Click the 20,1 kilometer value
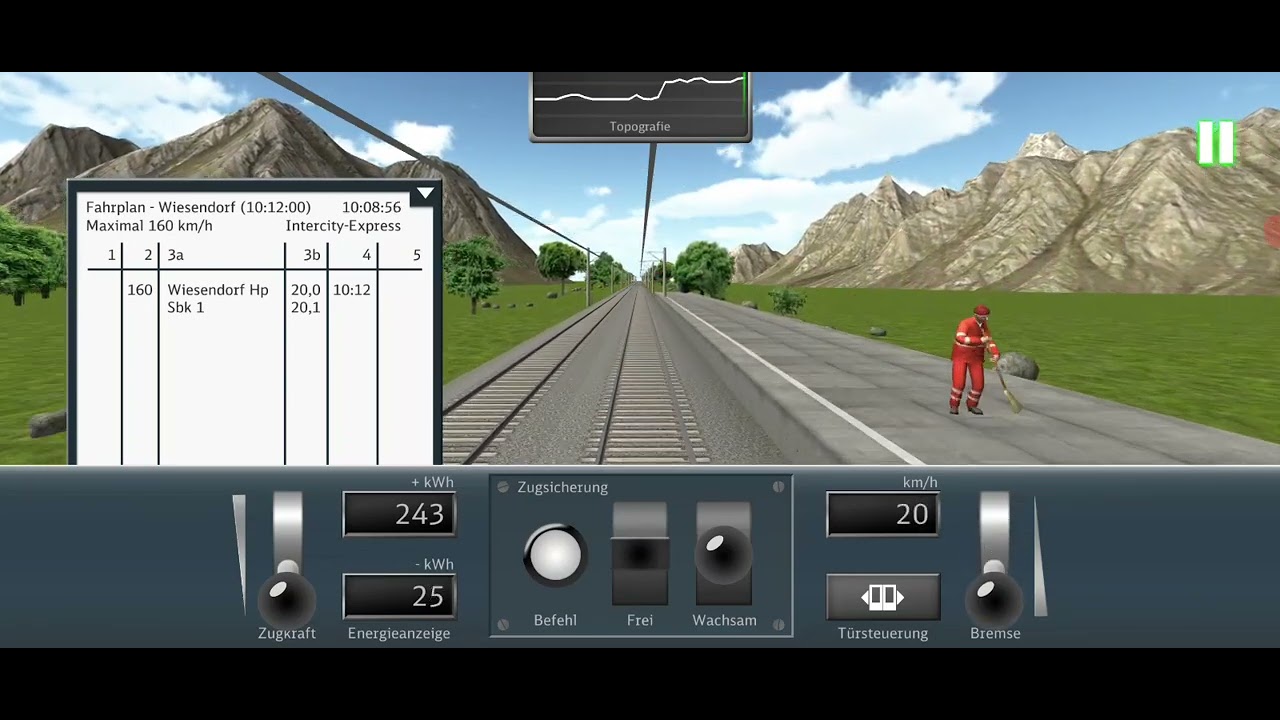Viewport: 1280px width, 720px height. pyautogui.click(x=306, y=307)
